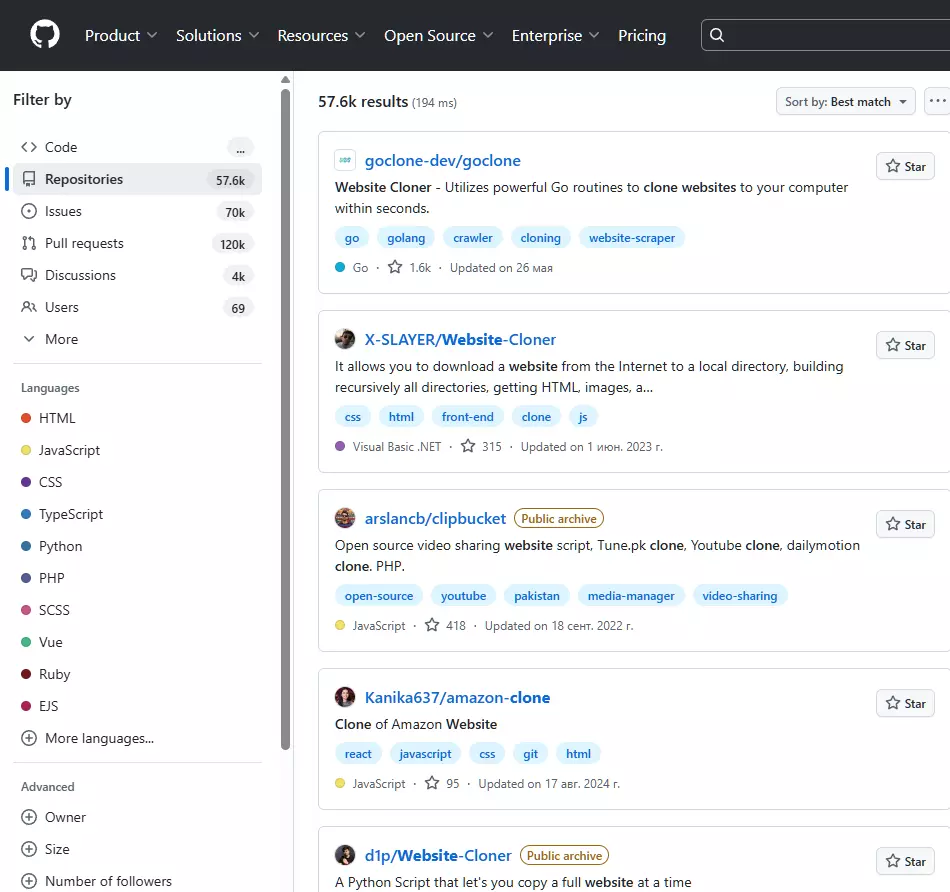Click star count 1.6k of goclone
The width and height of the screenshot is (950, 892).
pos(410,268)
